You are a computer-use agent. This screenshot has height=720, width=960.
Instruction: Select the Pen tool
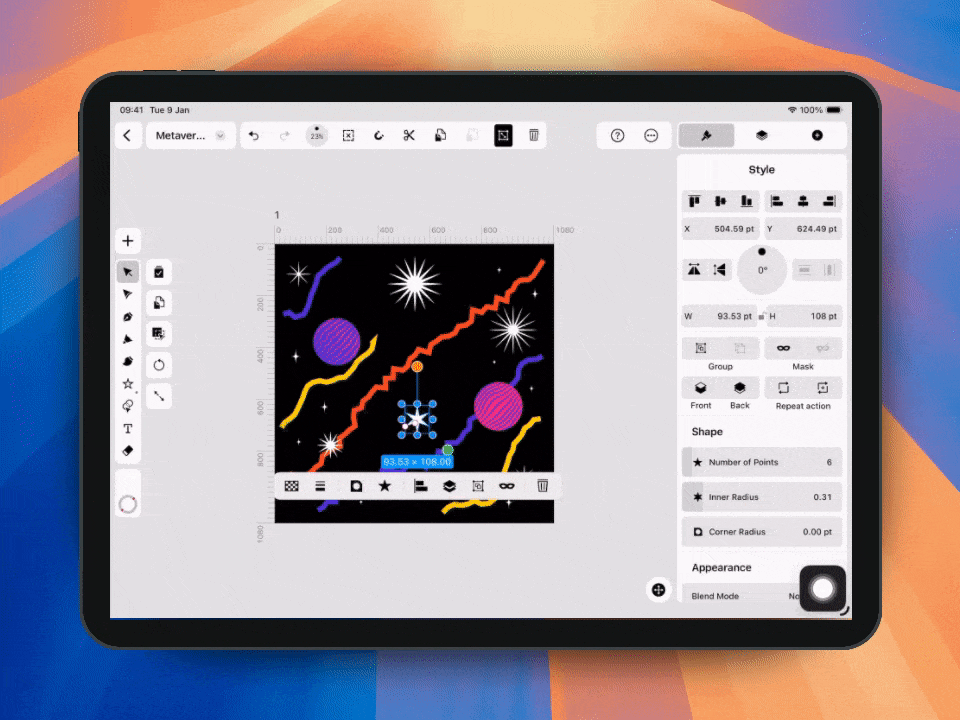tap(128, 317)
